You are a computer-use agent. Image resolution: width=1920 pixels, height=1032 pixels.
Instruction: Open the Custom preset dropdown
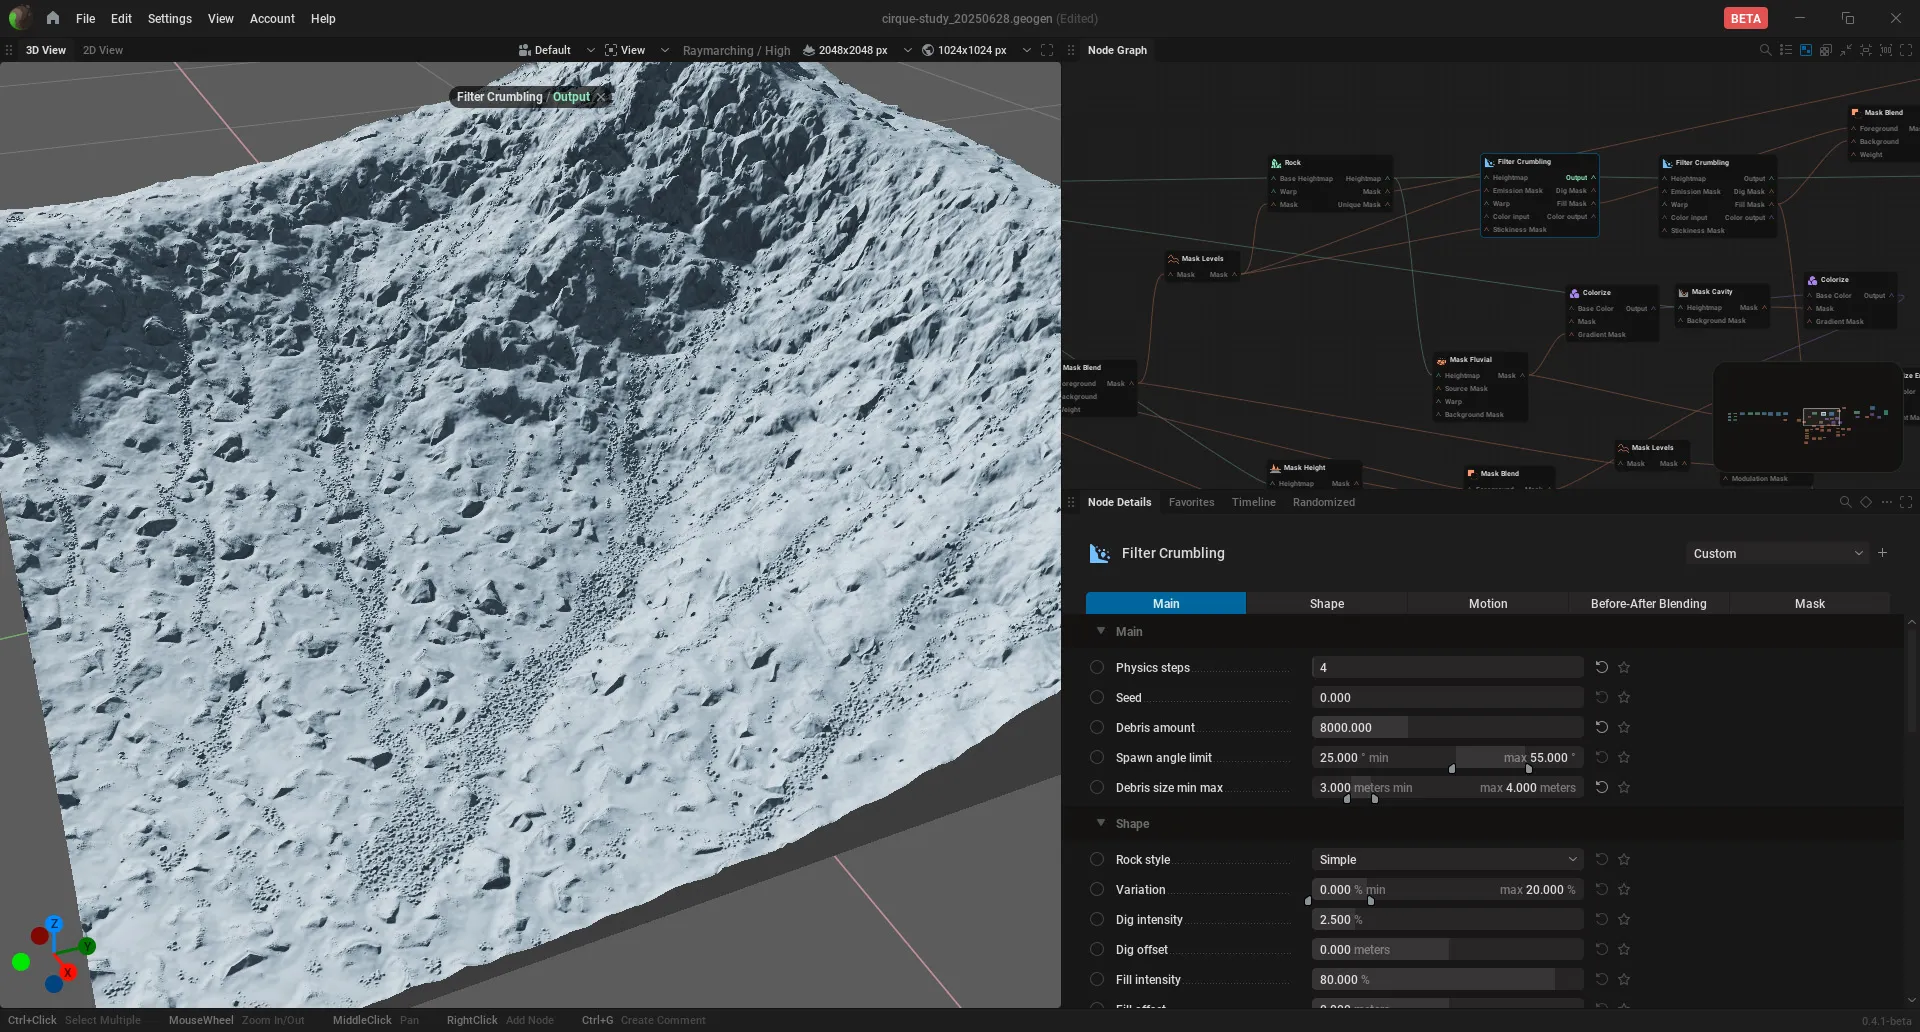pos(1777,553)
